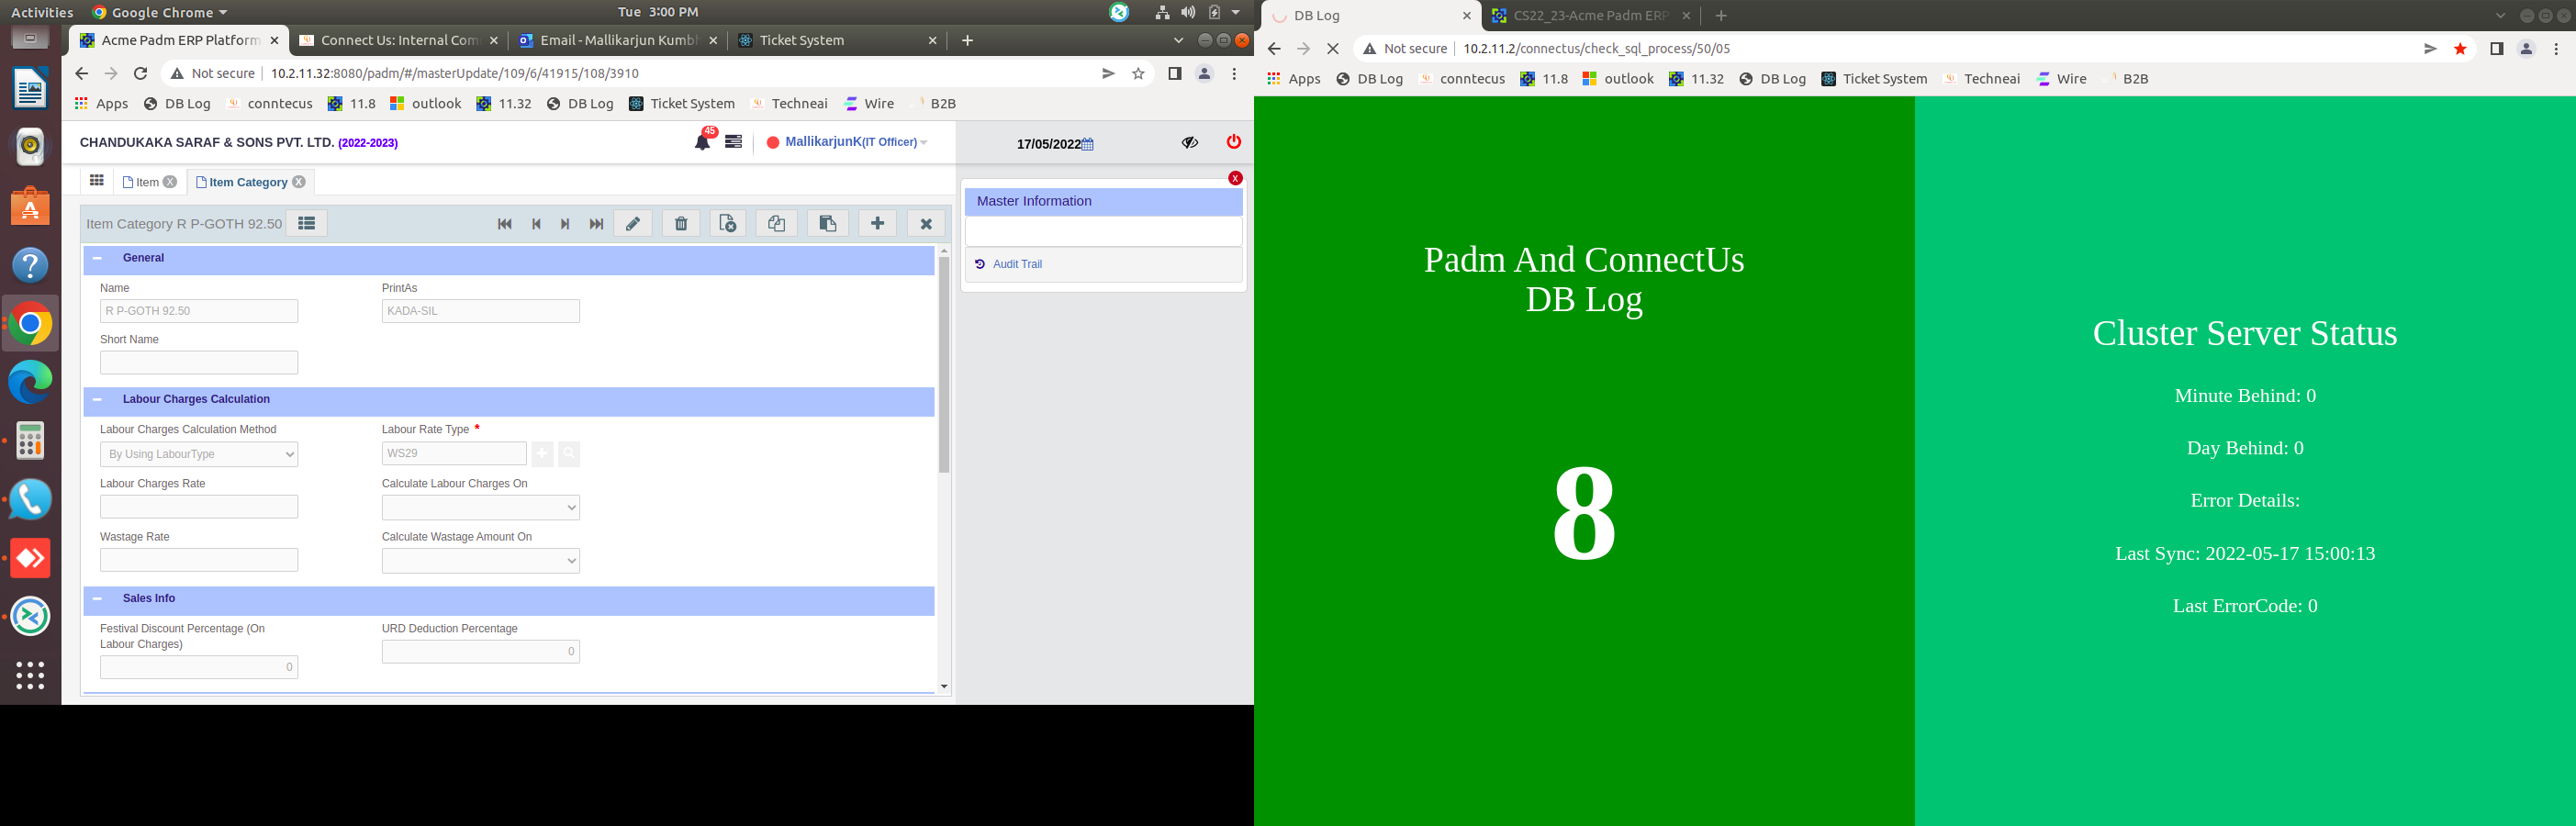Image resolution: width=2576 pixels, height=826 pixels.
Task: Open the Chrome menu (three dots) in right window
Action: (x=2556, y=48)
